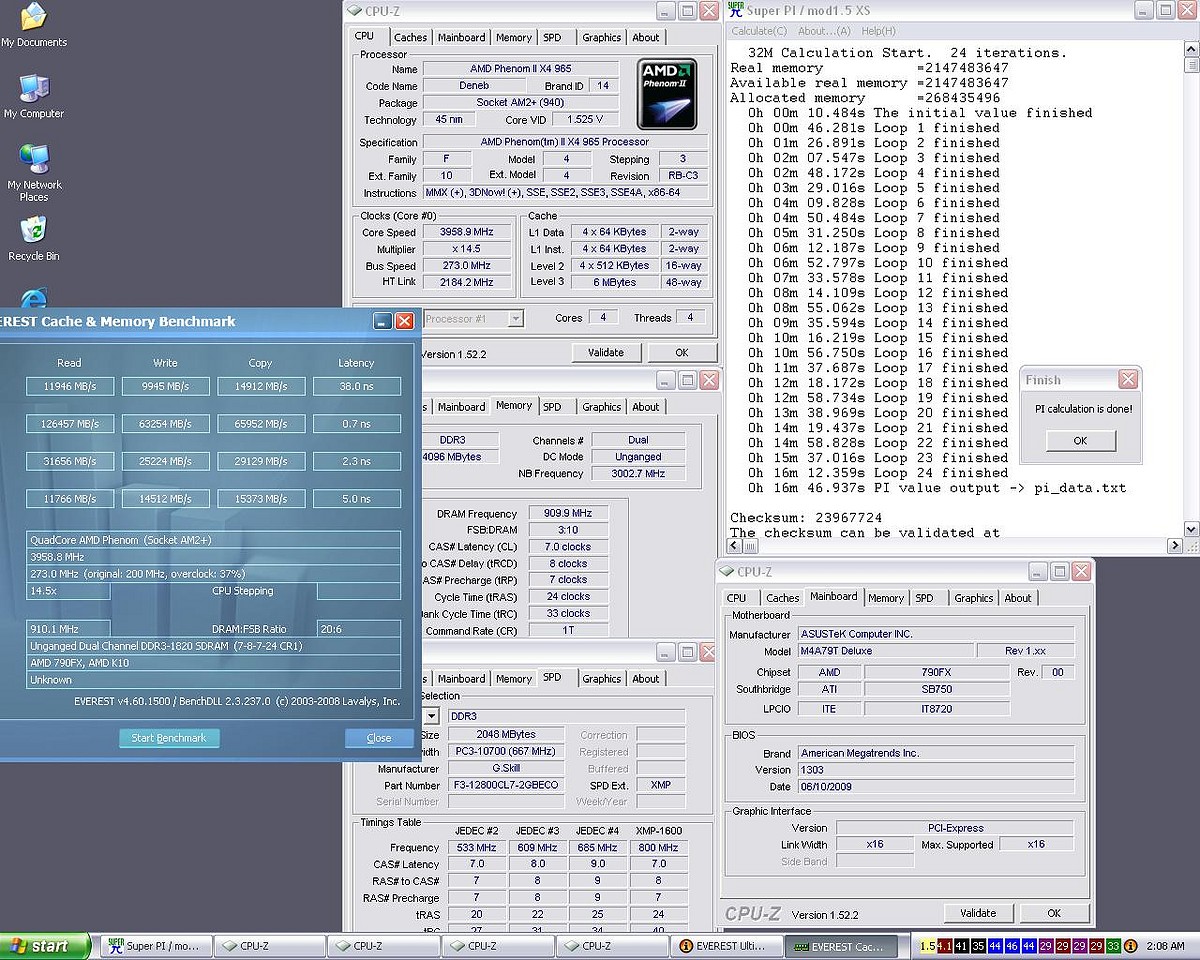Image resolution: width=1200 pixels, height=960 pixels.
Task: Click the Super PI vertical scrollbar down arrow
Action: (1191, 529)
